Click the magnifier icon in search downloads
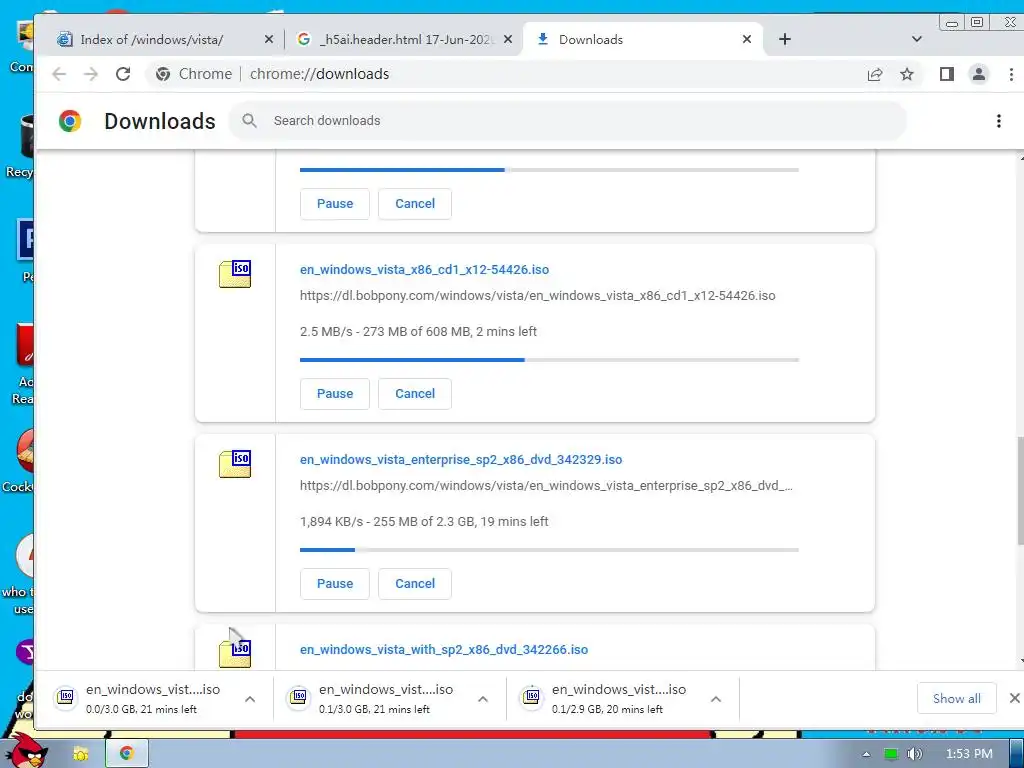Screen dimensions: 1024x768 pyautogui.click(x=249, y=121)
